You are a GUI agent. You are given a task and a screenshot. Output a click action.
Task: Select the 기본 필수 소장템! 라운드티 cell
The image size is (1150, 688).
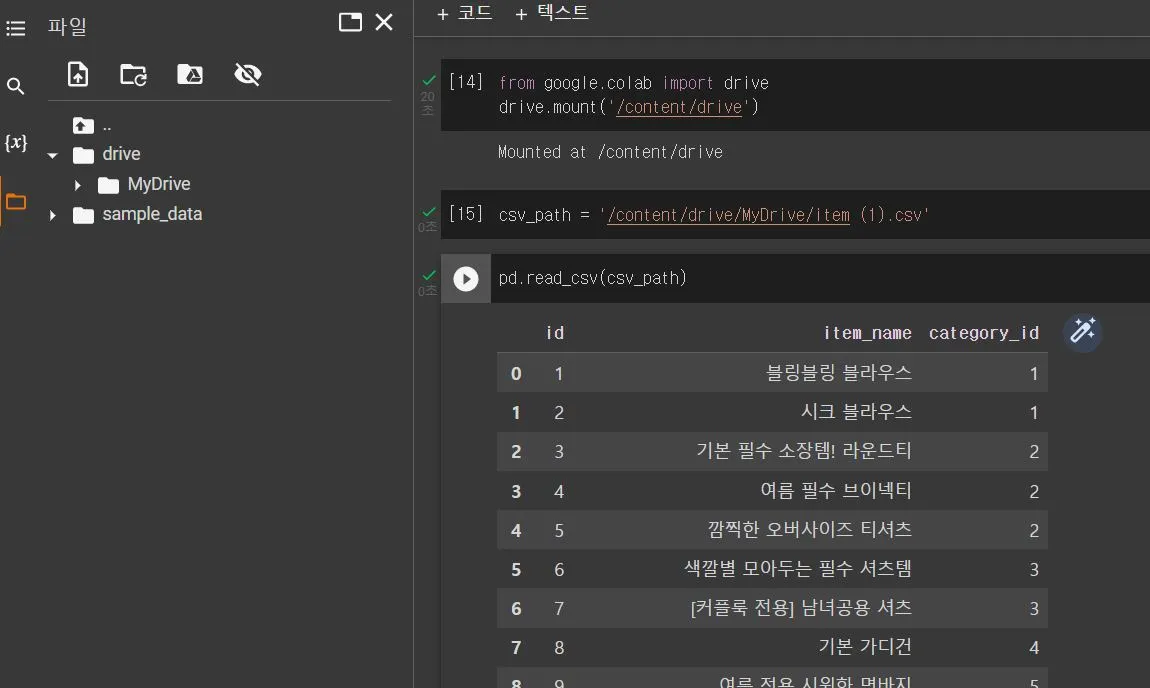(804, 450)
